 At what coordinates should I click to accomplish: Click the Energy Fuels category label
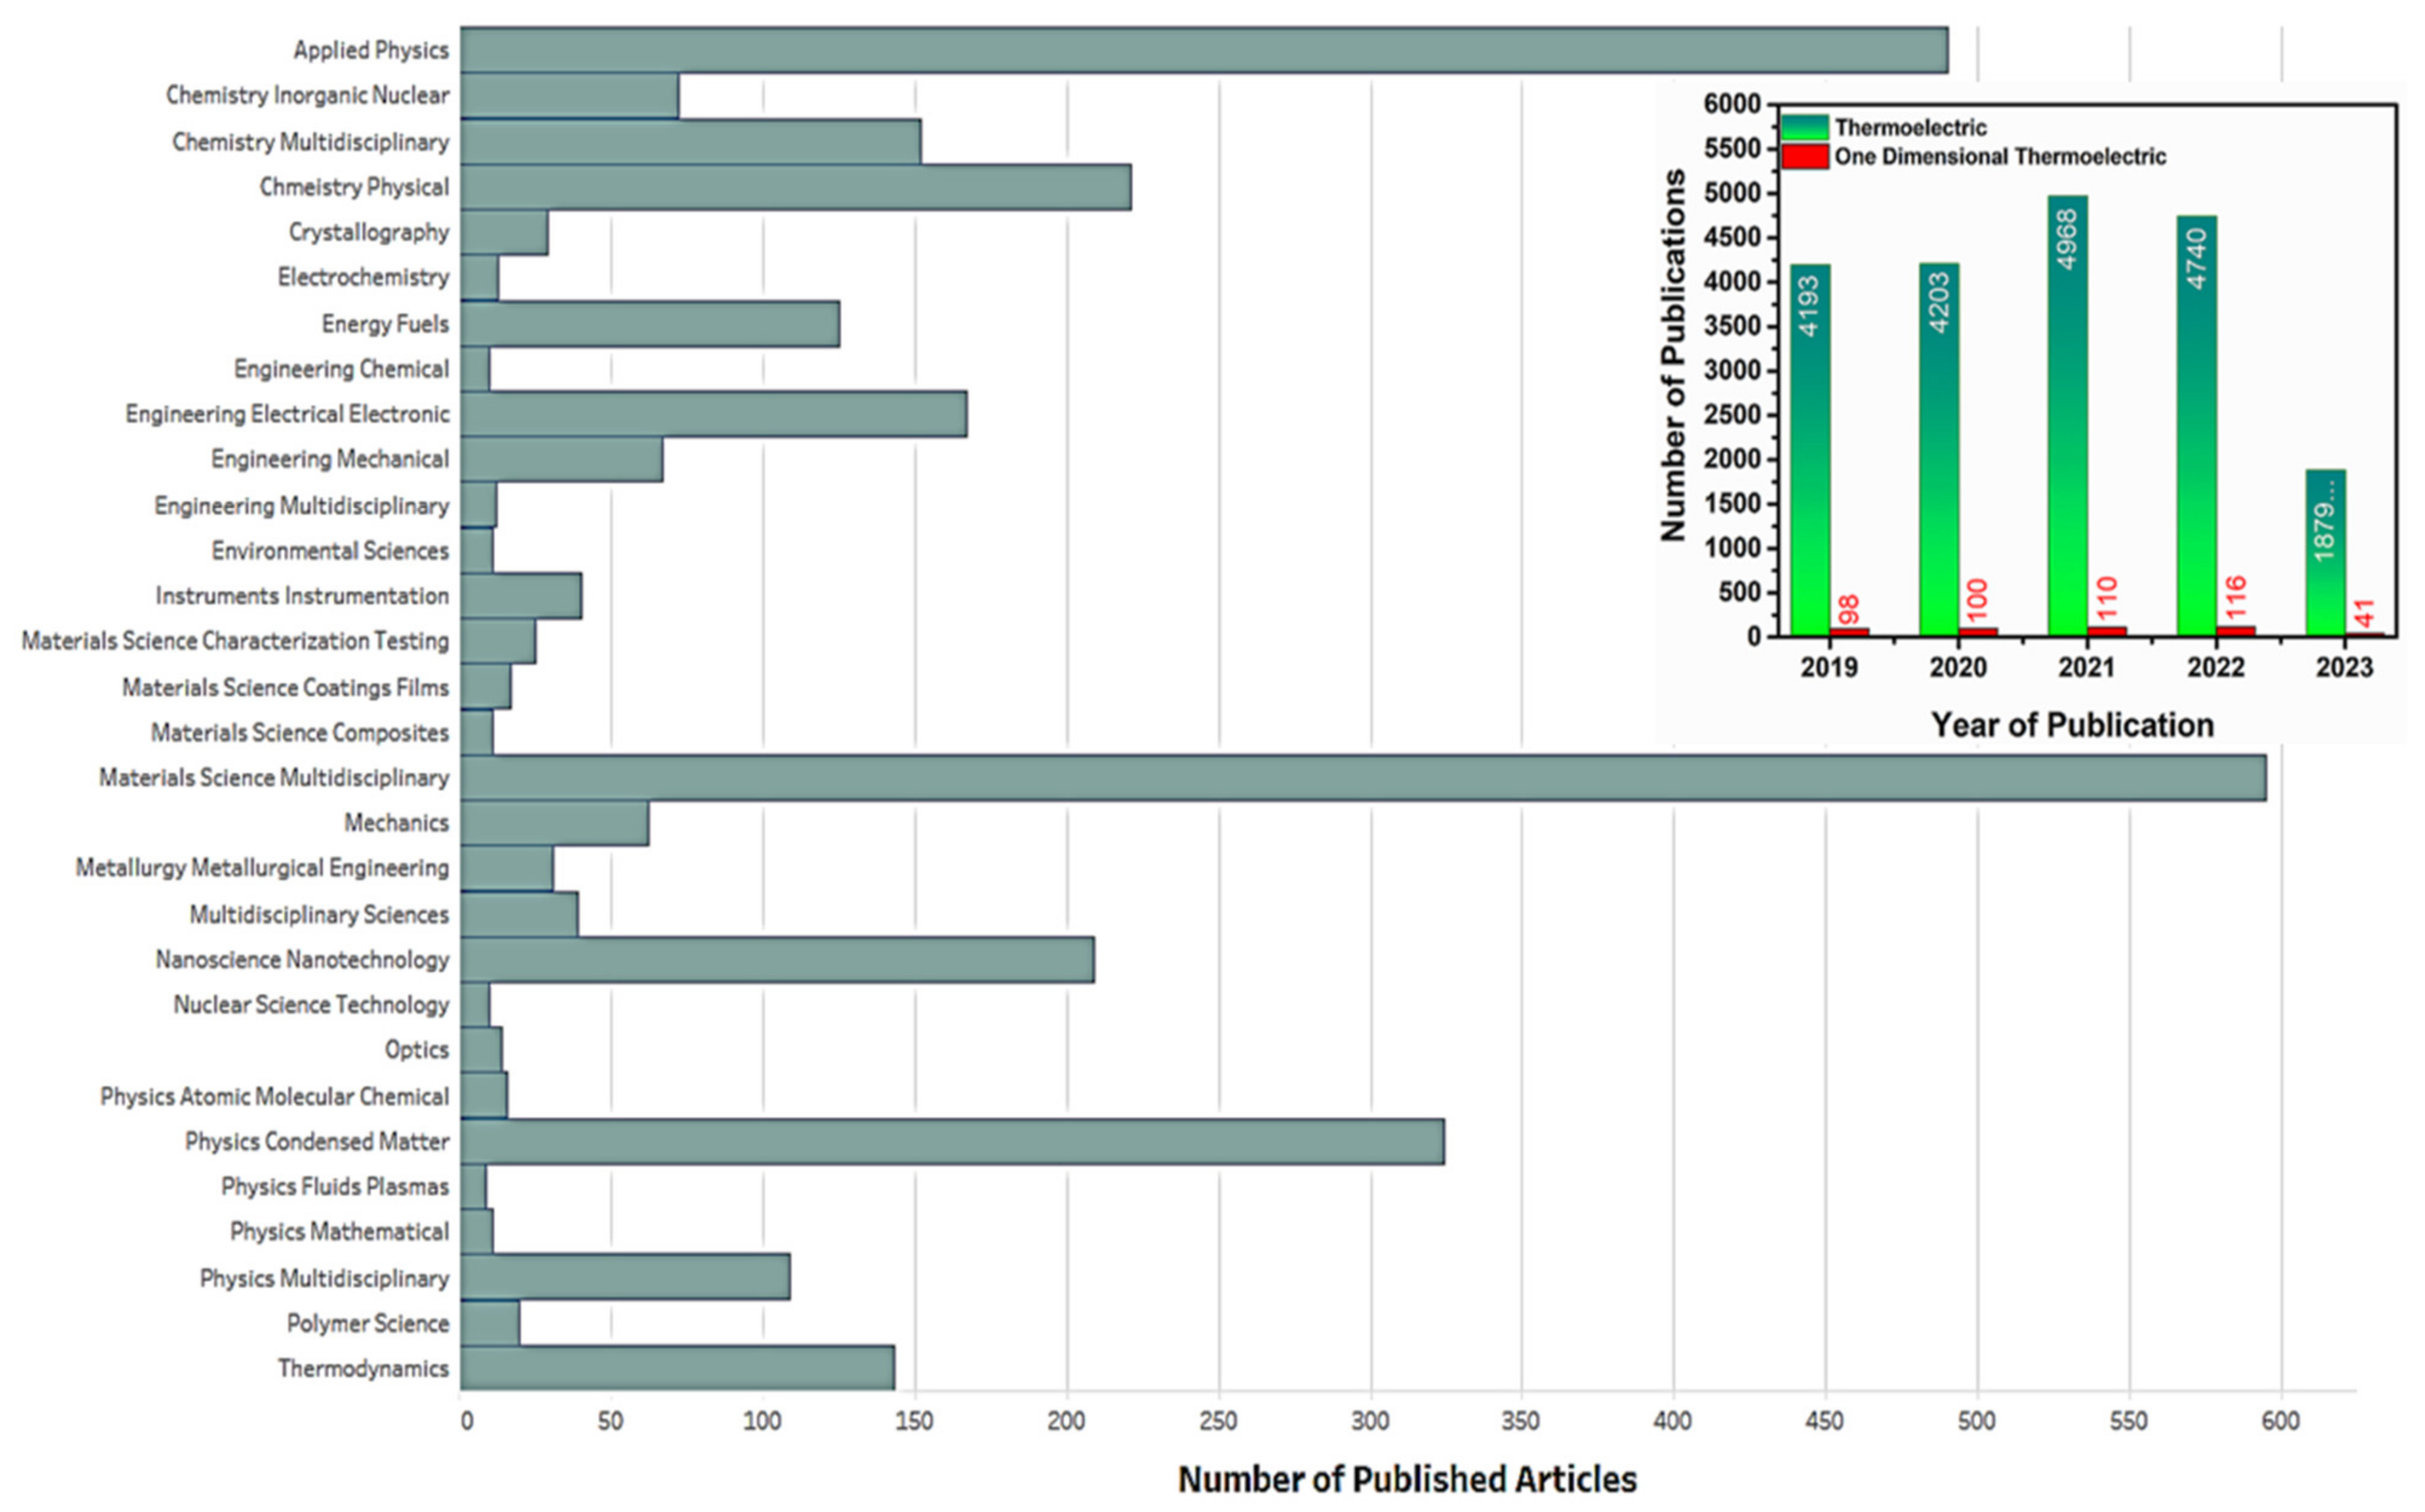coord(385,324)
